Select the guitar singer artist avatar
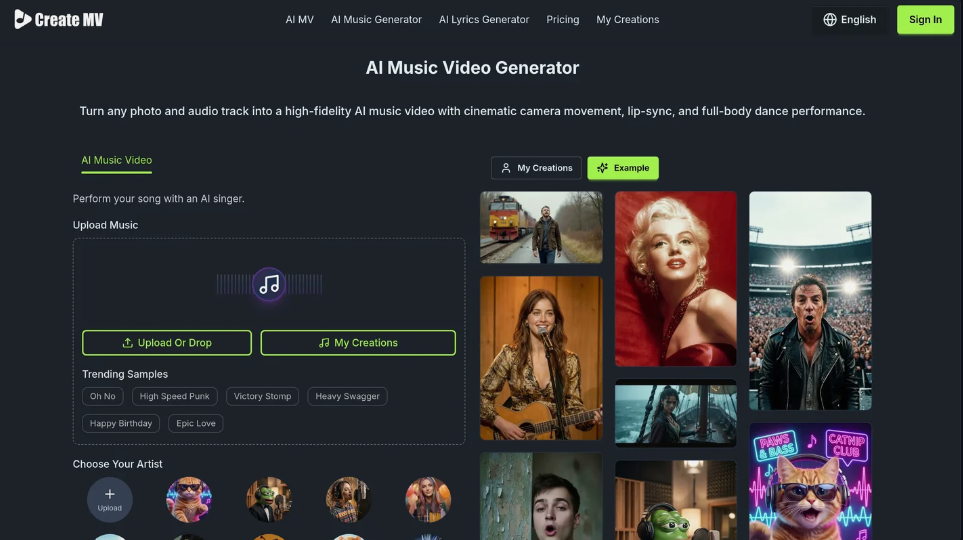Image resolution: width=963 pixels, height=540 pixels. click(x=349, y=499)
